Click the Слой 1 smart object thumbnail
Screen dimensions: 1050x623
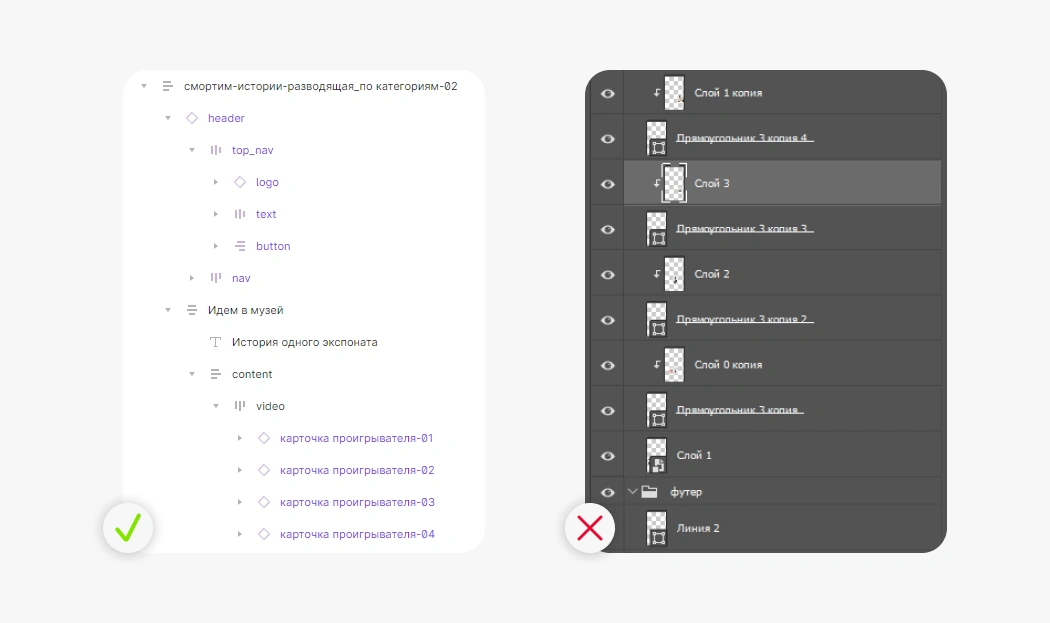coord(656,456)
